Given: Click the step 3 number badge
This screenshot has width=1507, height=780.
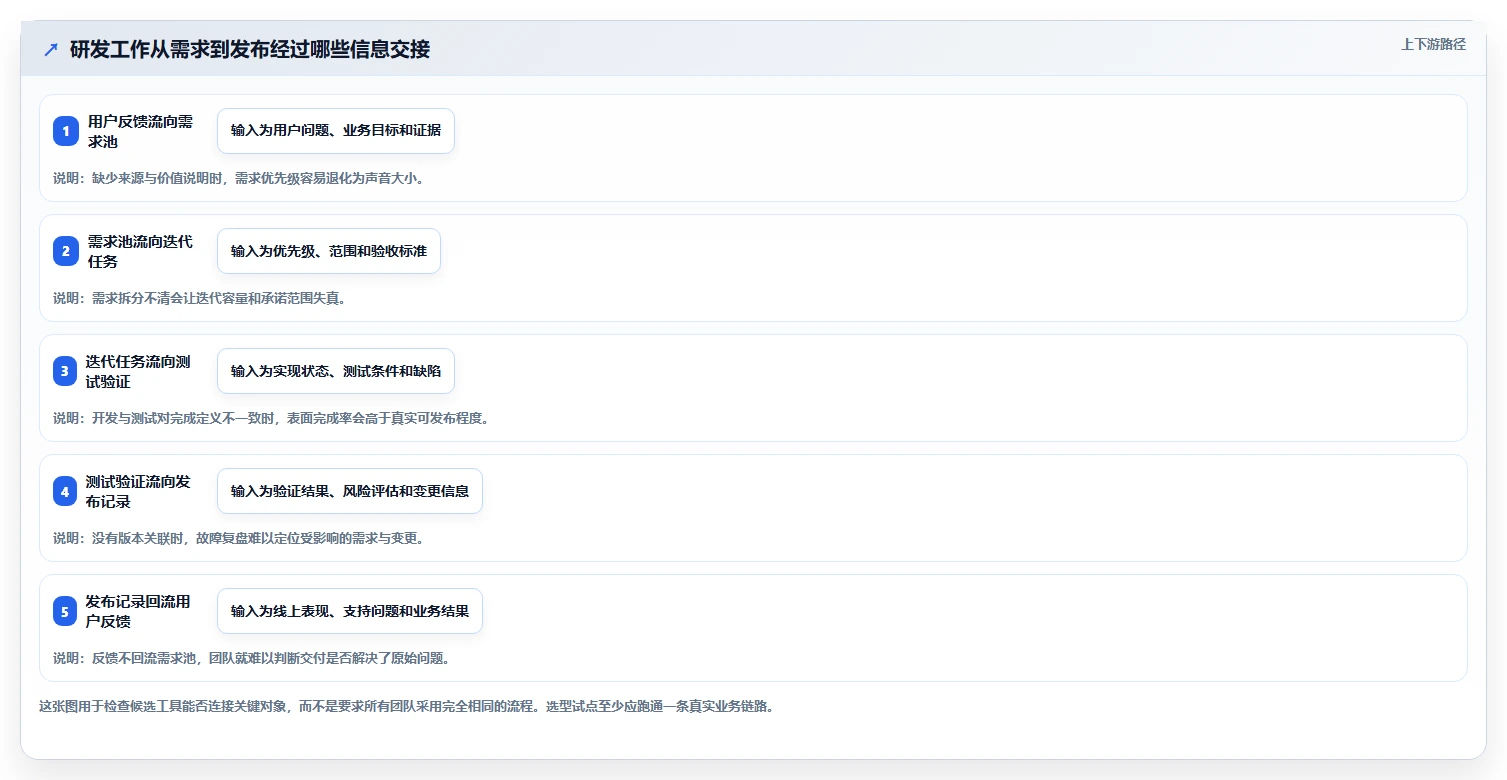Looking at the screenshot, I should [65, 371].
